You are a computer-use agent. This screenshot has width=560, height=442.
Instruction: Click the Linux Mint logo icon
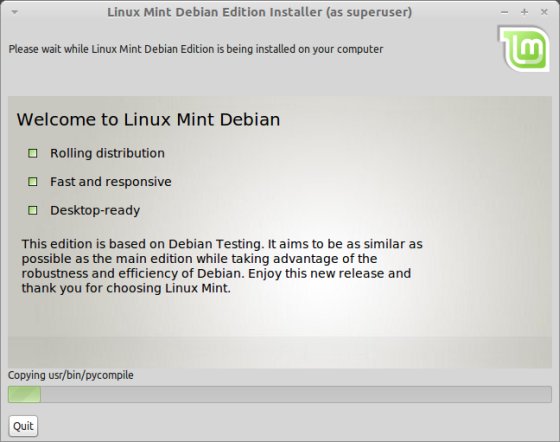click(x=524, y=49)
